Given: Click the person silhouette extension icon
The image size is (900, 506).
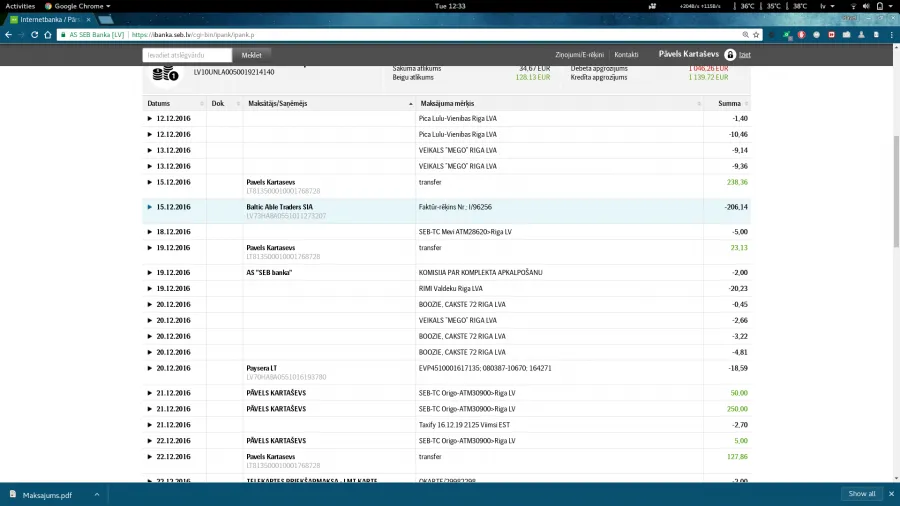Looking at the screenshot, I should pos(862,35).
